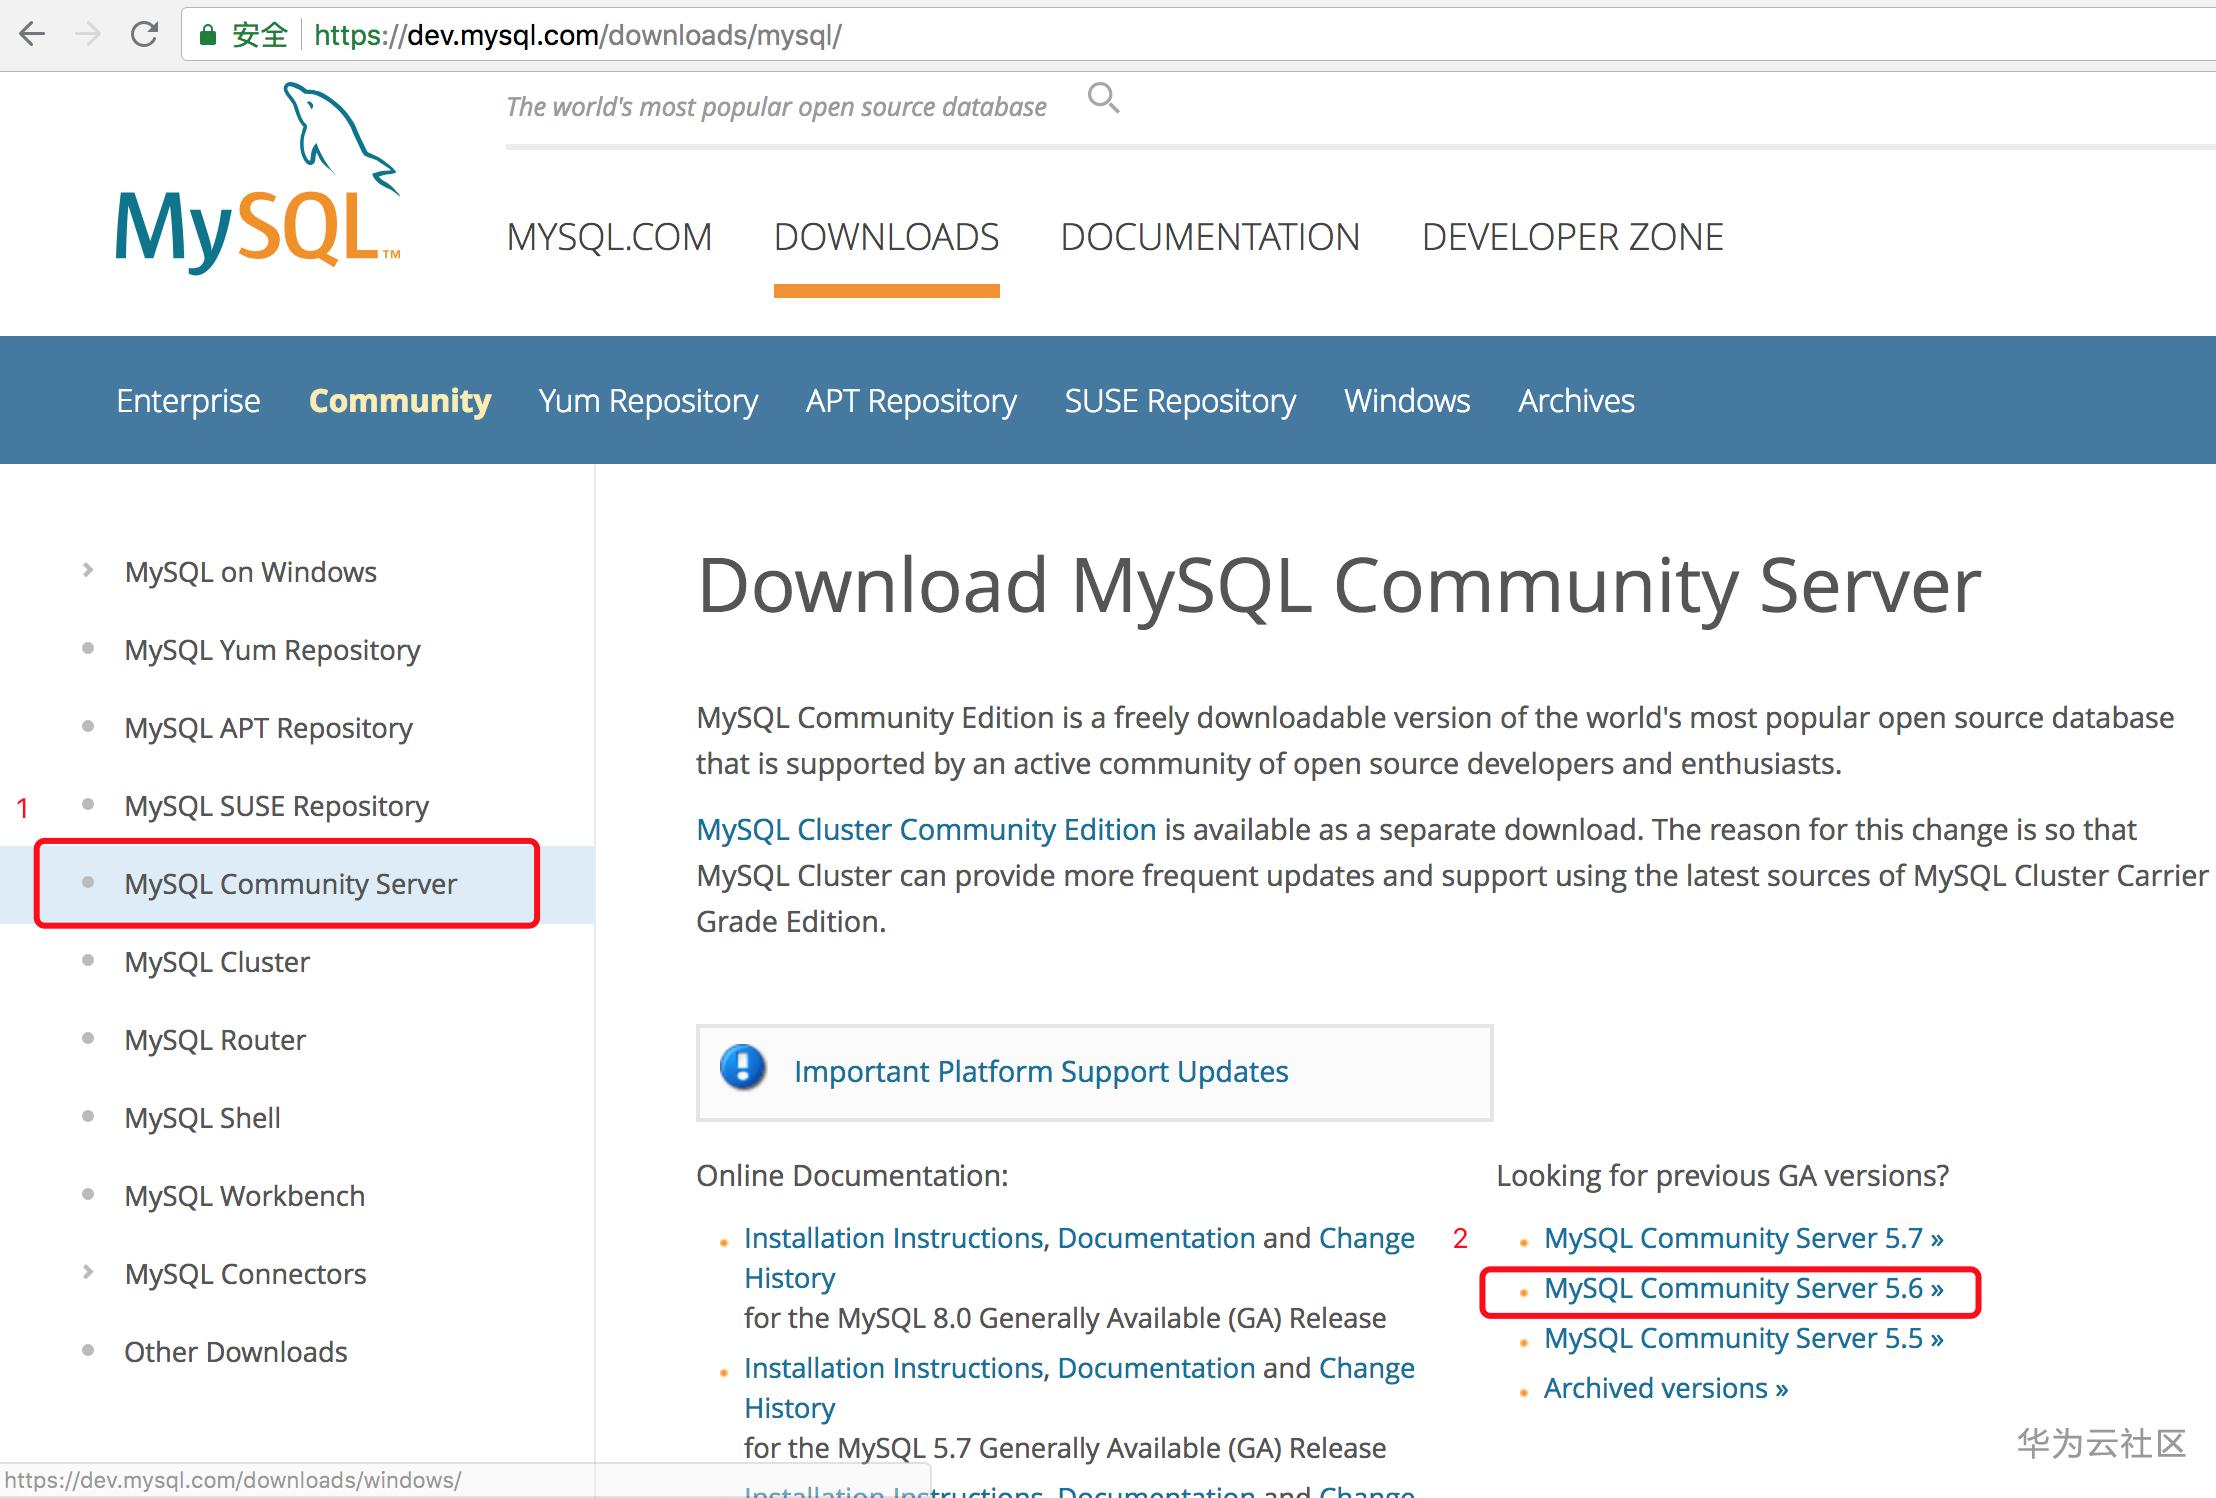Image resolution: width=2216 pixels, height=1498 pixels.
Task: Open the DOCUMENTATION main tab
Action: pyautogui.click(x=1210, y=238)
